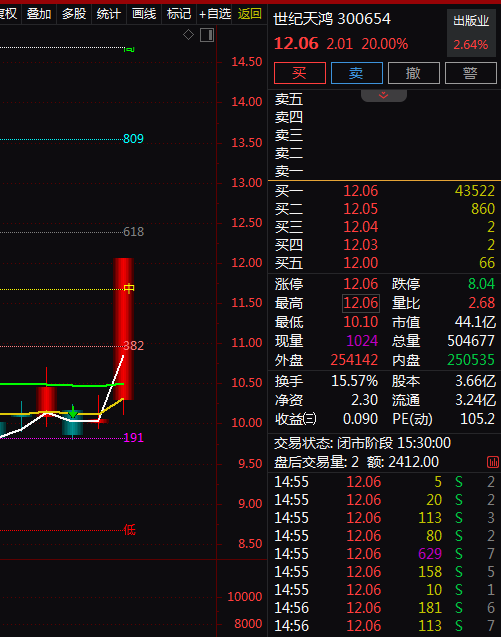Viewport: 501px width, 637px height.
Task: Select the 买五 price 12.00
Action: tap(361, 263)
